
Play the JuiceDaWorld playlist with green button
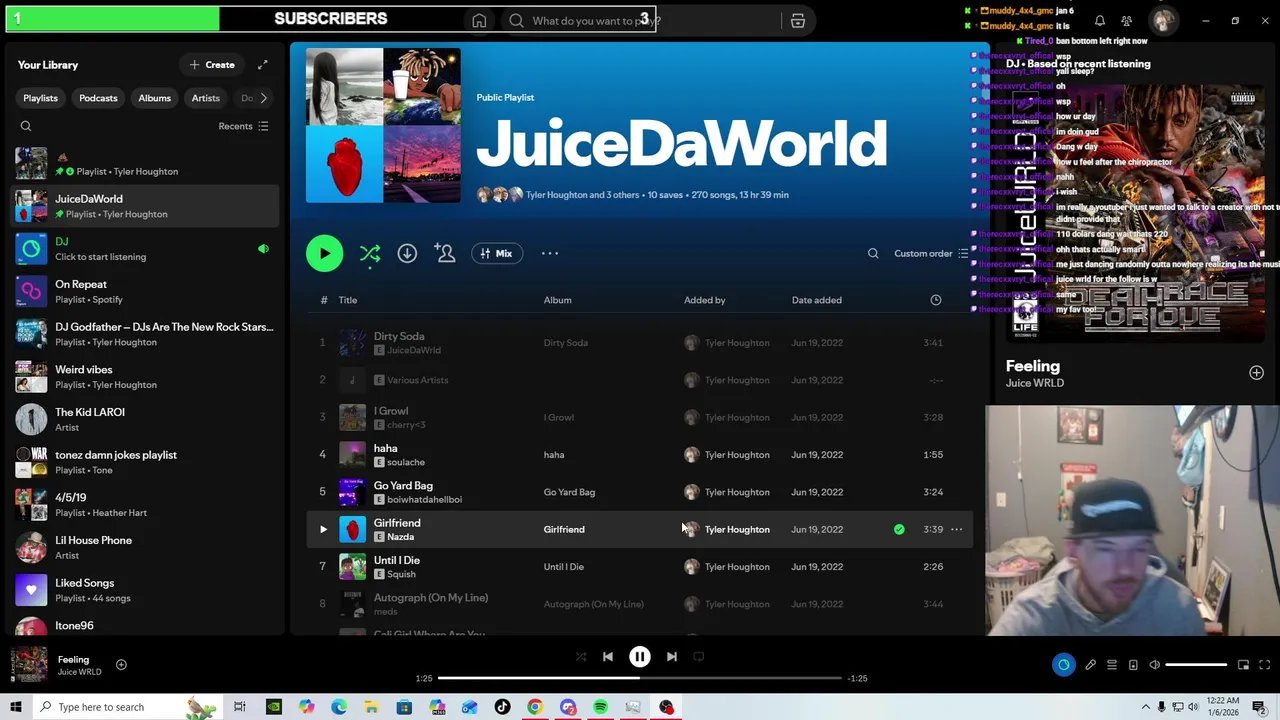(324, 254)
